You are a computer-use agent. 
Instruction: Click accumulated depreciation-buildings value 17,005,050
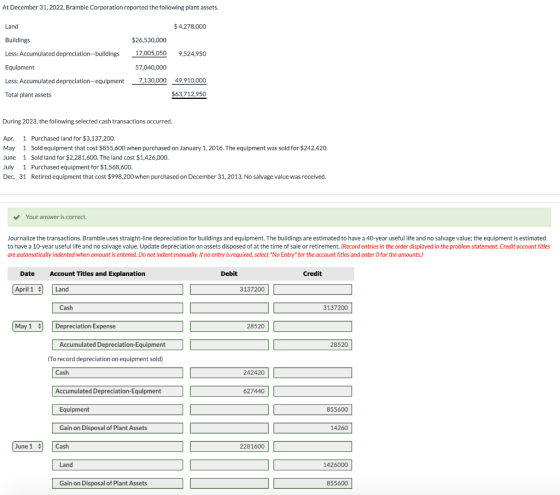point(151,53)
